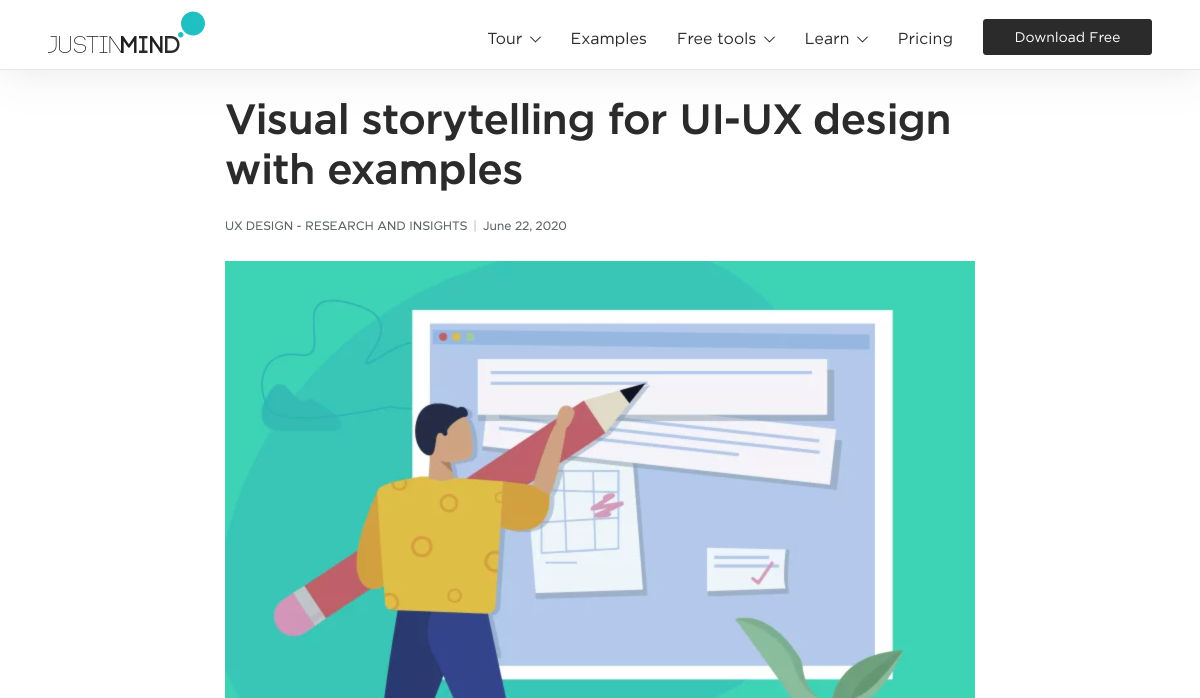Expand the Learn dropdown chevron
This screenshot has height=698, width=1200.
[862, 39]
